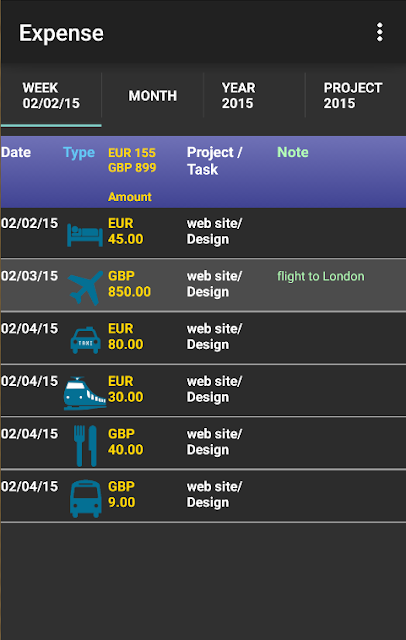
Task: Tap the airplane flight expense icon
Action: click(x=85, y=288)
